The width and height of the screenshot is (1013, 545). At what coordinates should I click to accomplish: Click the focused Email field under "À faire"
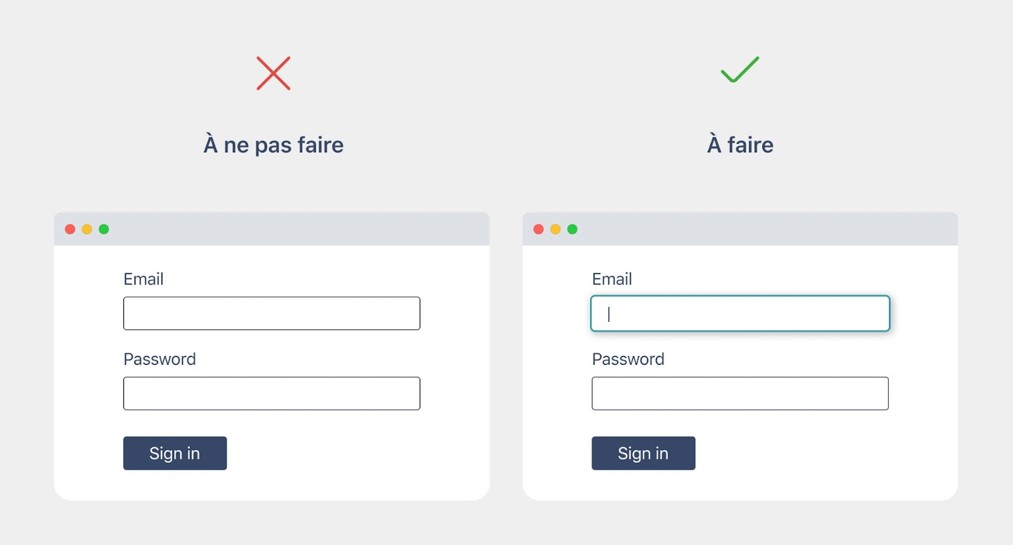coord(740,313)
